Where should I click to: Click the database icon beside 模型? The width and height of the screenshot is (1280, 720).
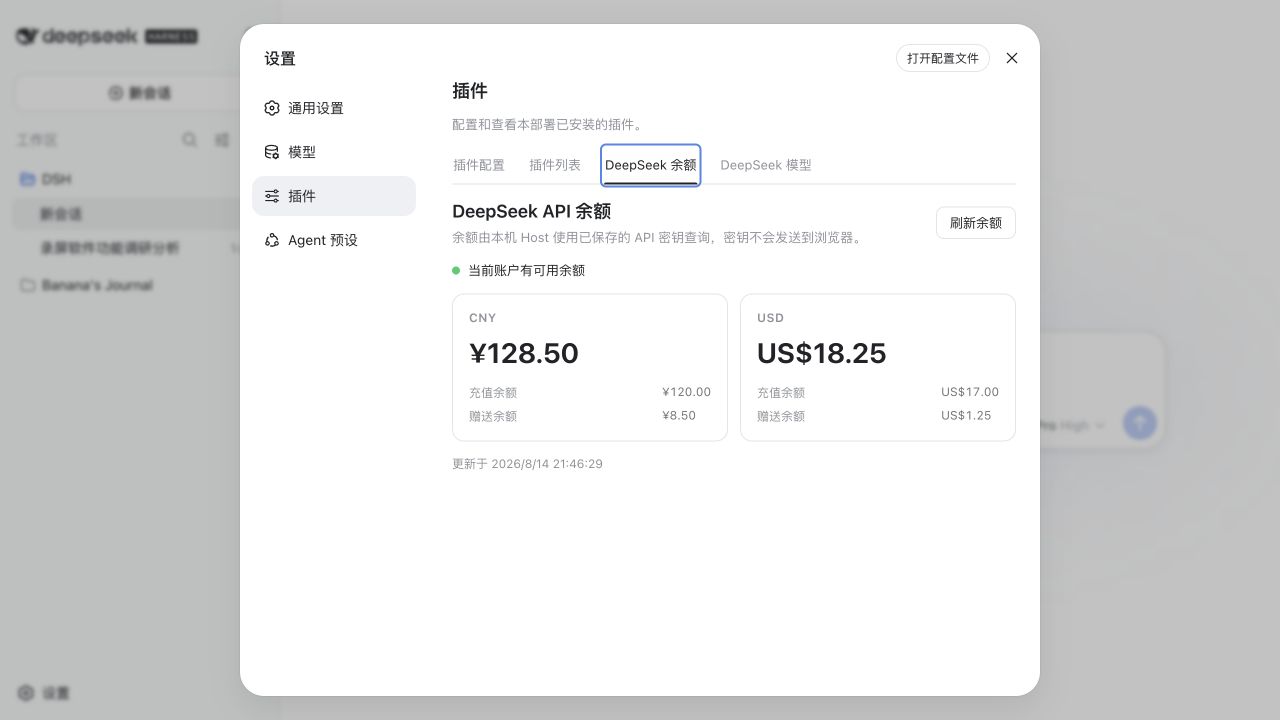coord(272,152)
